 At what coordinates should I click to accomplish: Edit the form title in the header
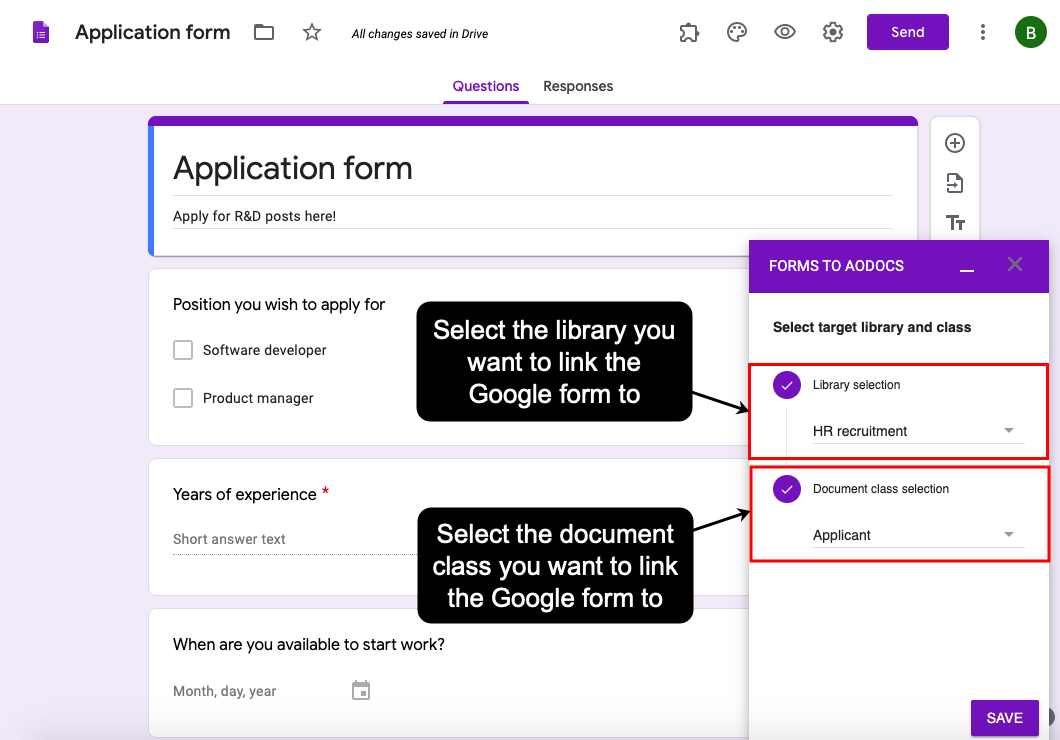coord(153,32)
